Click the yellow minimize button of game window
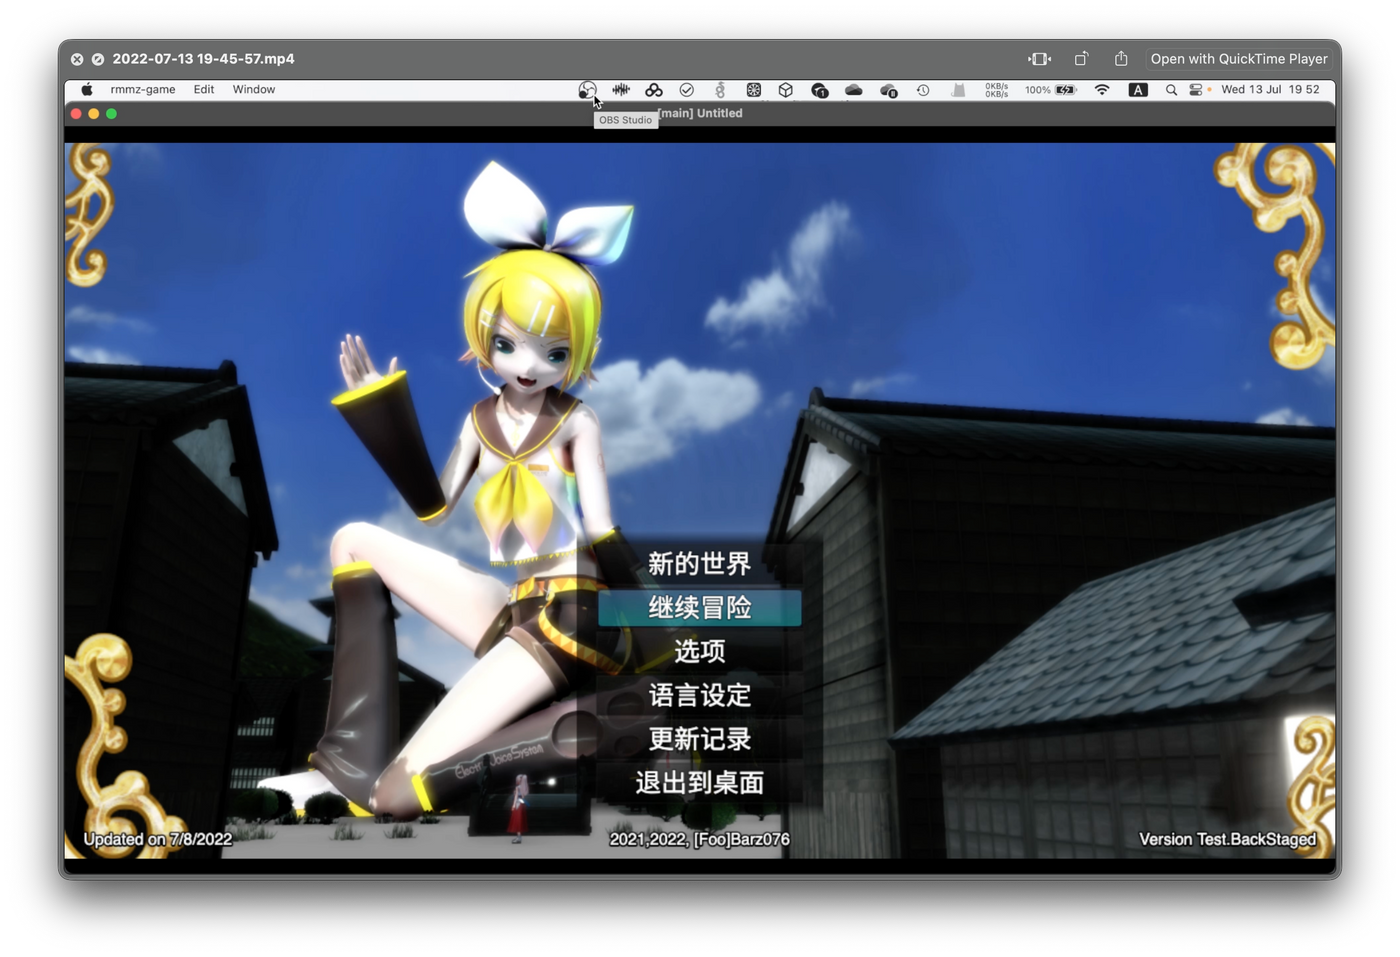 click(94, 114)
